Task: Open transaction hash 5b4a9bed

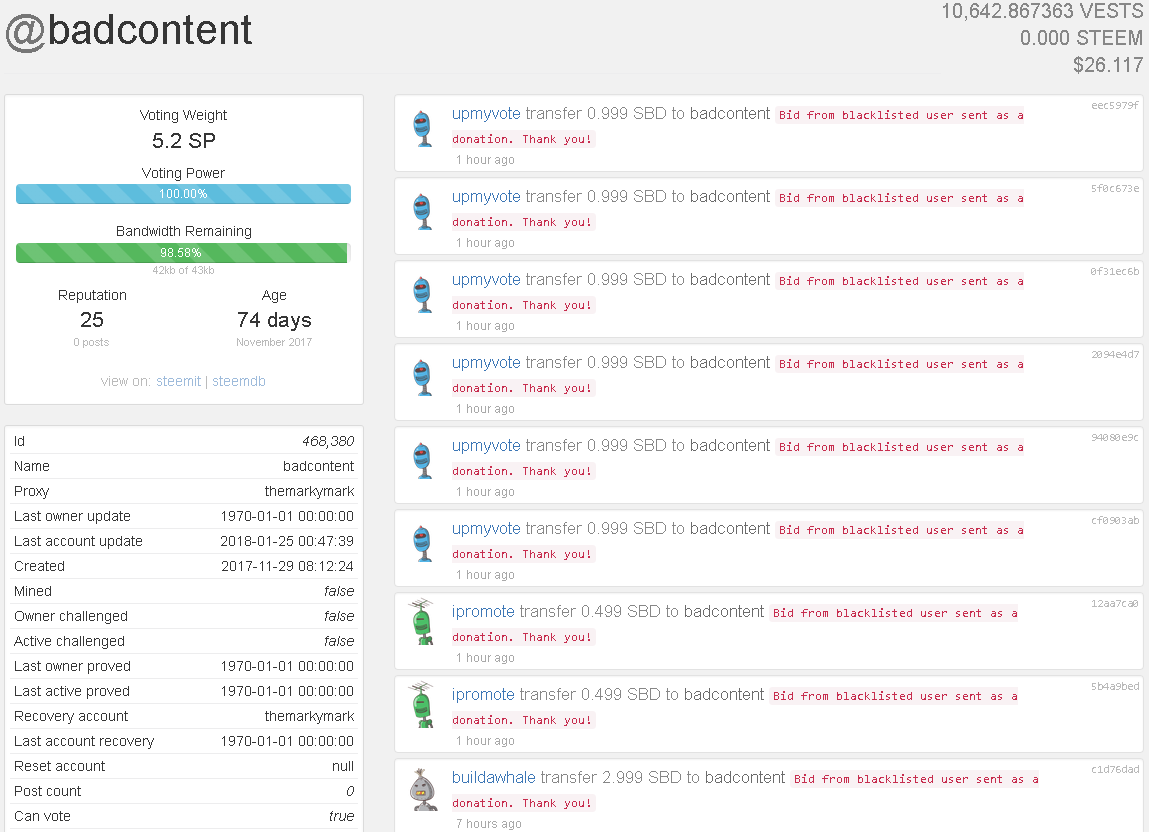Action: tap(1115, 686)
